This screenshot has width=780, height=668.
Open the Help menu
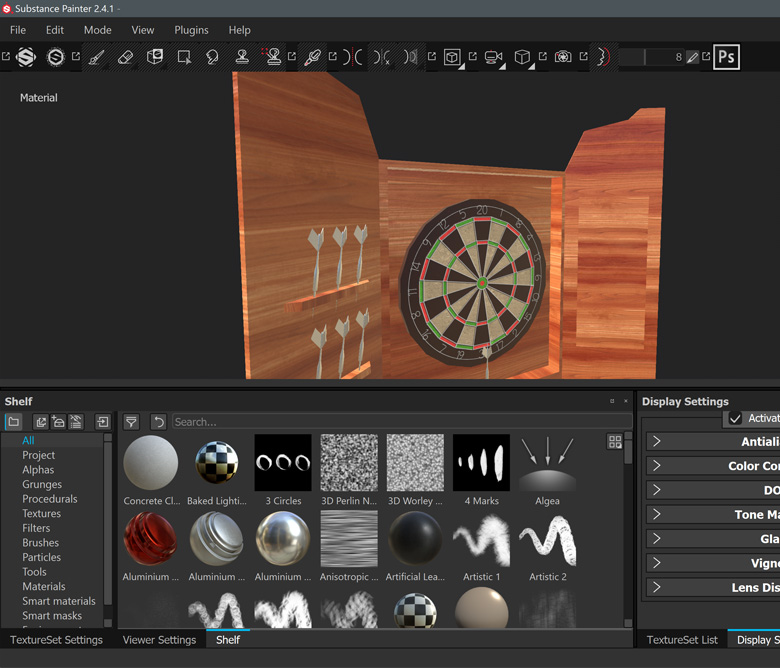click(x=239, y=30)
